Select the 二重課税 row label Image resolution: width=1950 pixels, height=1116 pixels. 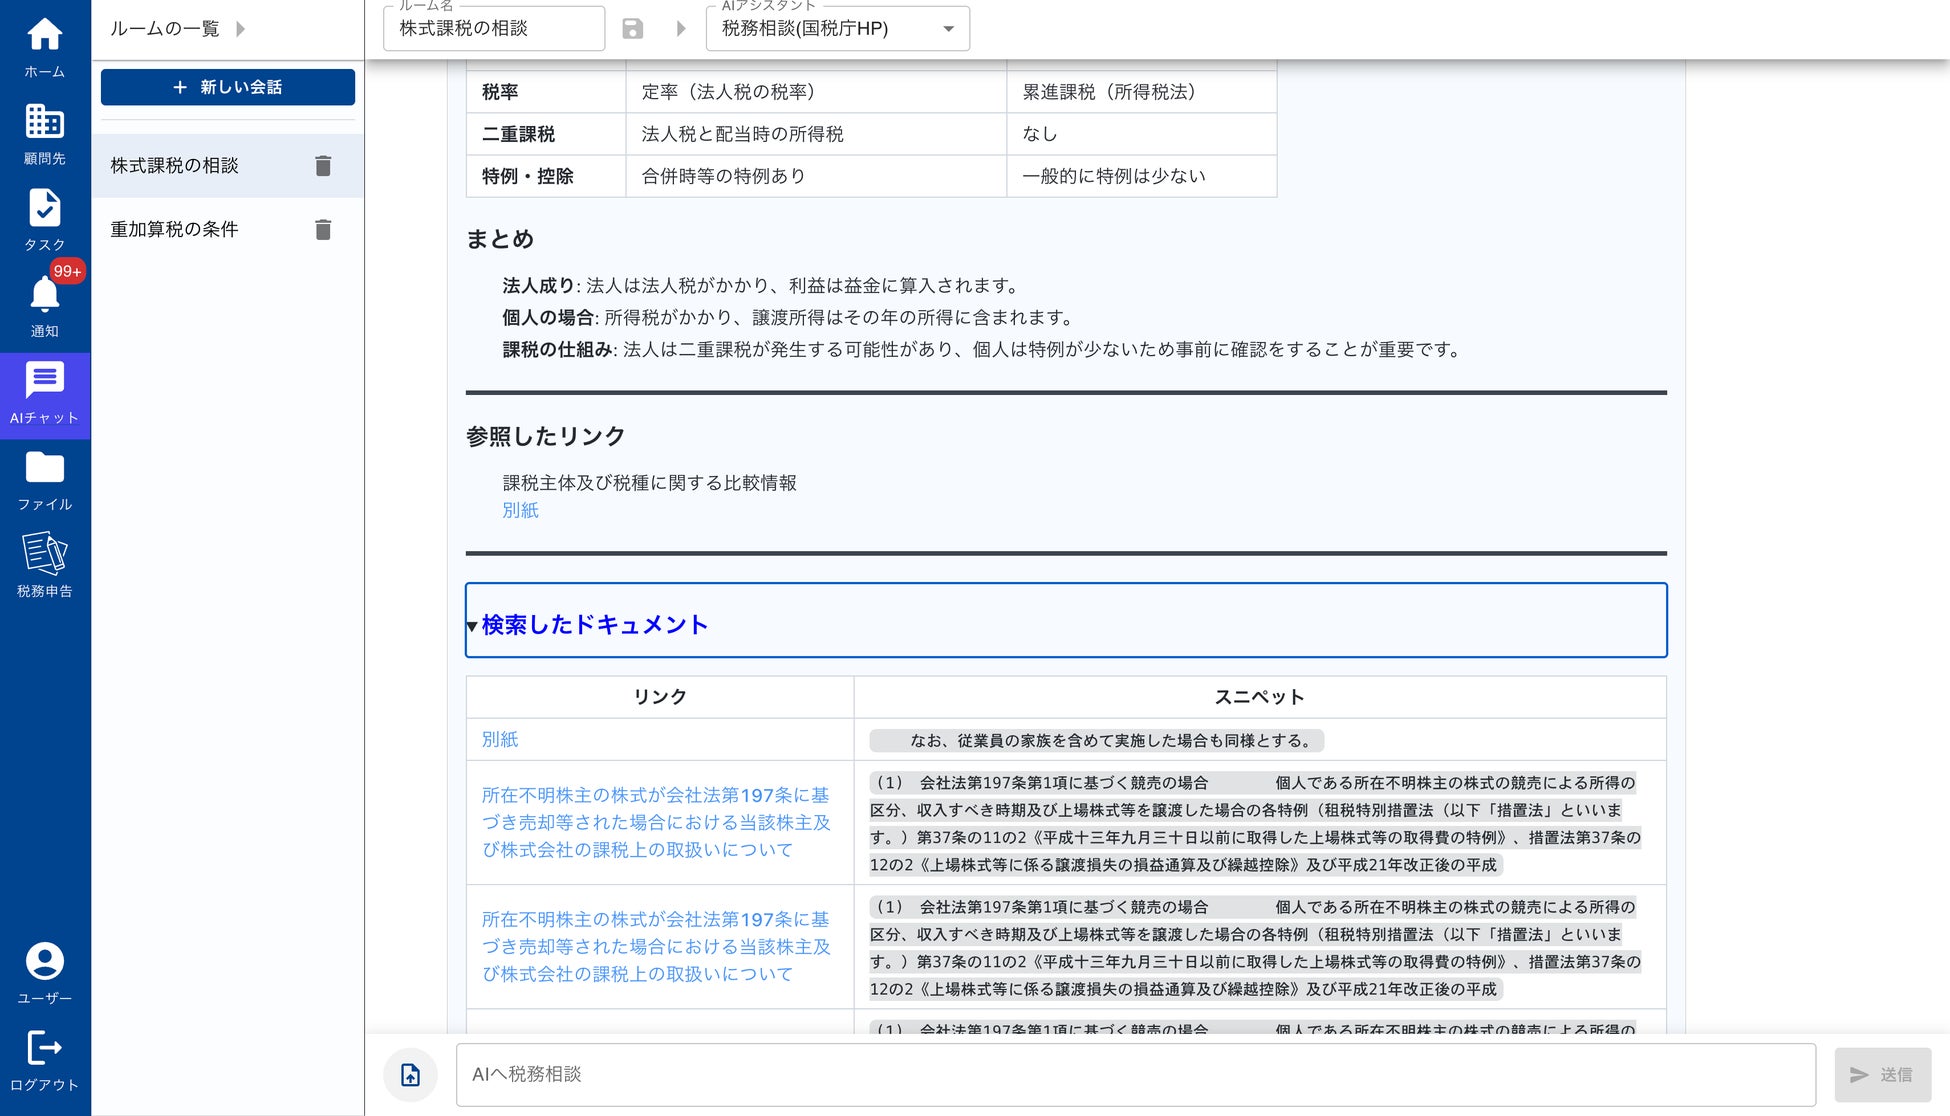click(x=518, y=134)
